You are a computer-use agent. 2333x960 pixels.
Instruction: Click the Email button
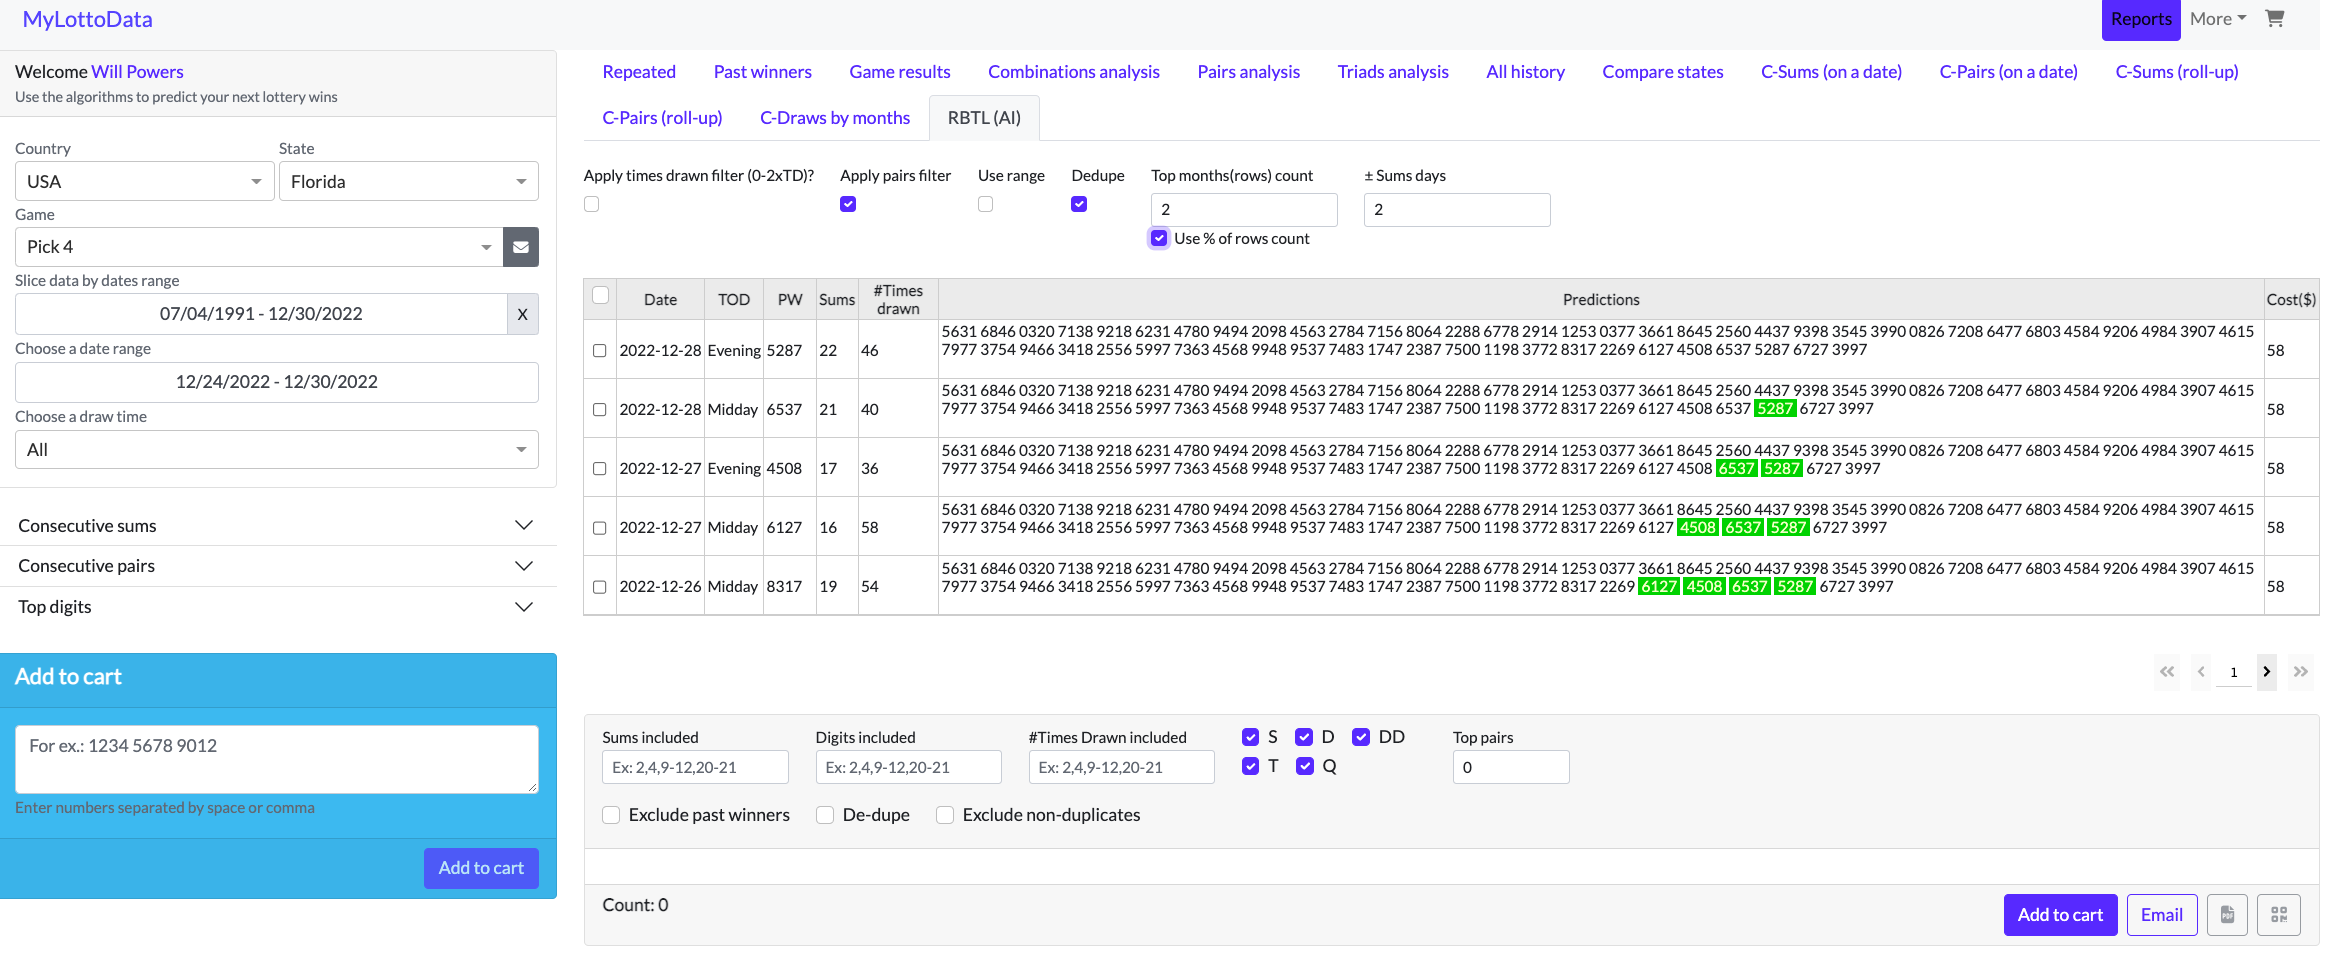pos(2162,915)
